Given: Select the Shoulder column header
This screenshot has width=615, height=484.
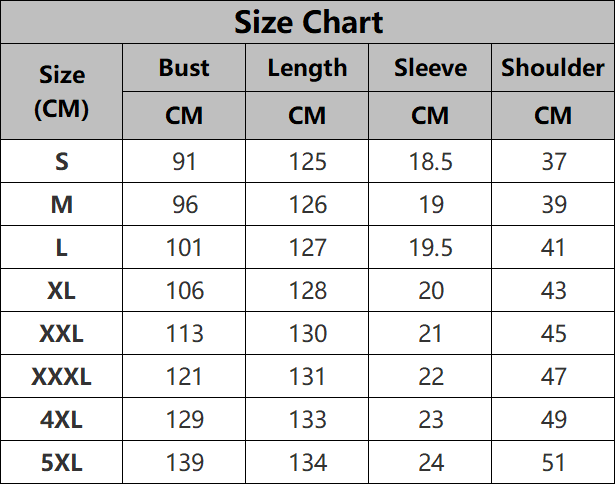Looking at the screenshot, I should [x=553, y=68].
